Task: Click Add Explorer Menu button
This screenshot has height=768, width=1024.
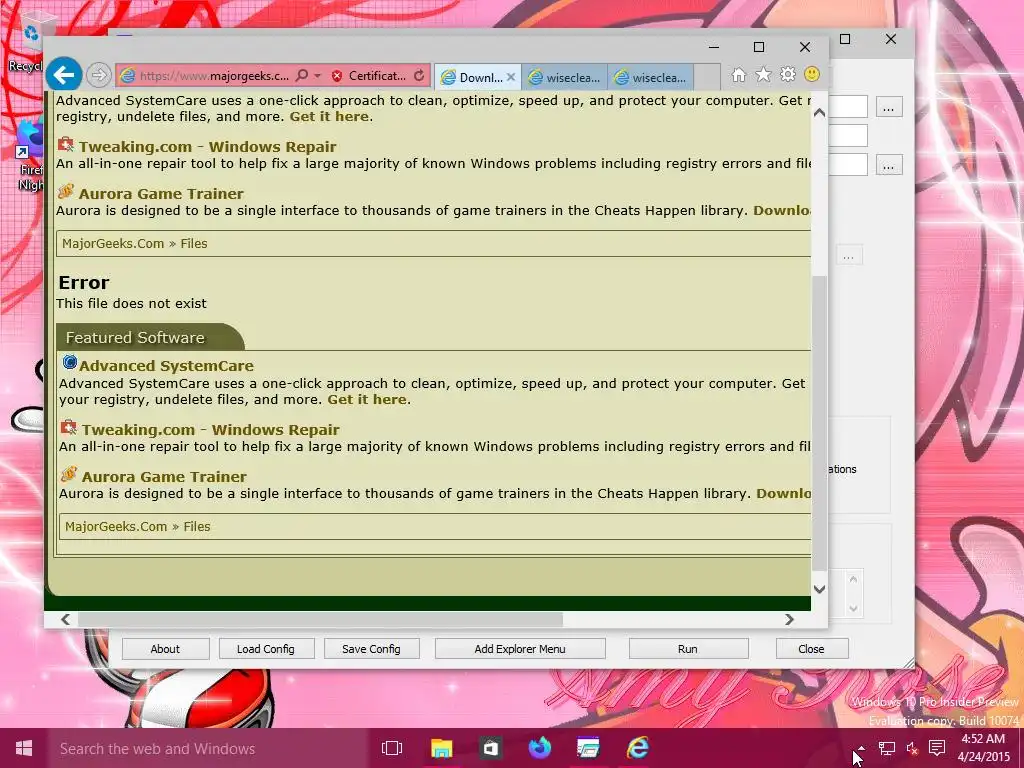Action: [x=520, y=649]
